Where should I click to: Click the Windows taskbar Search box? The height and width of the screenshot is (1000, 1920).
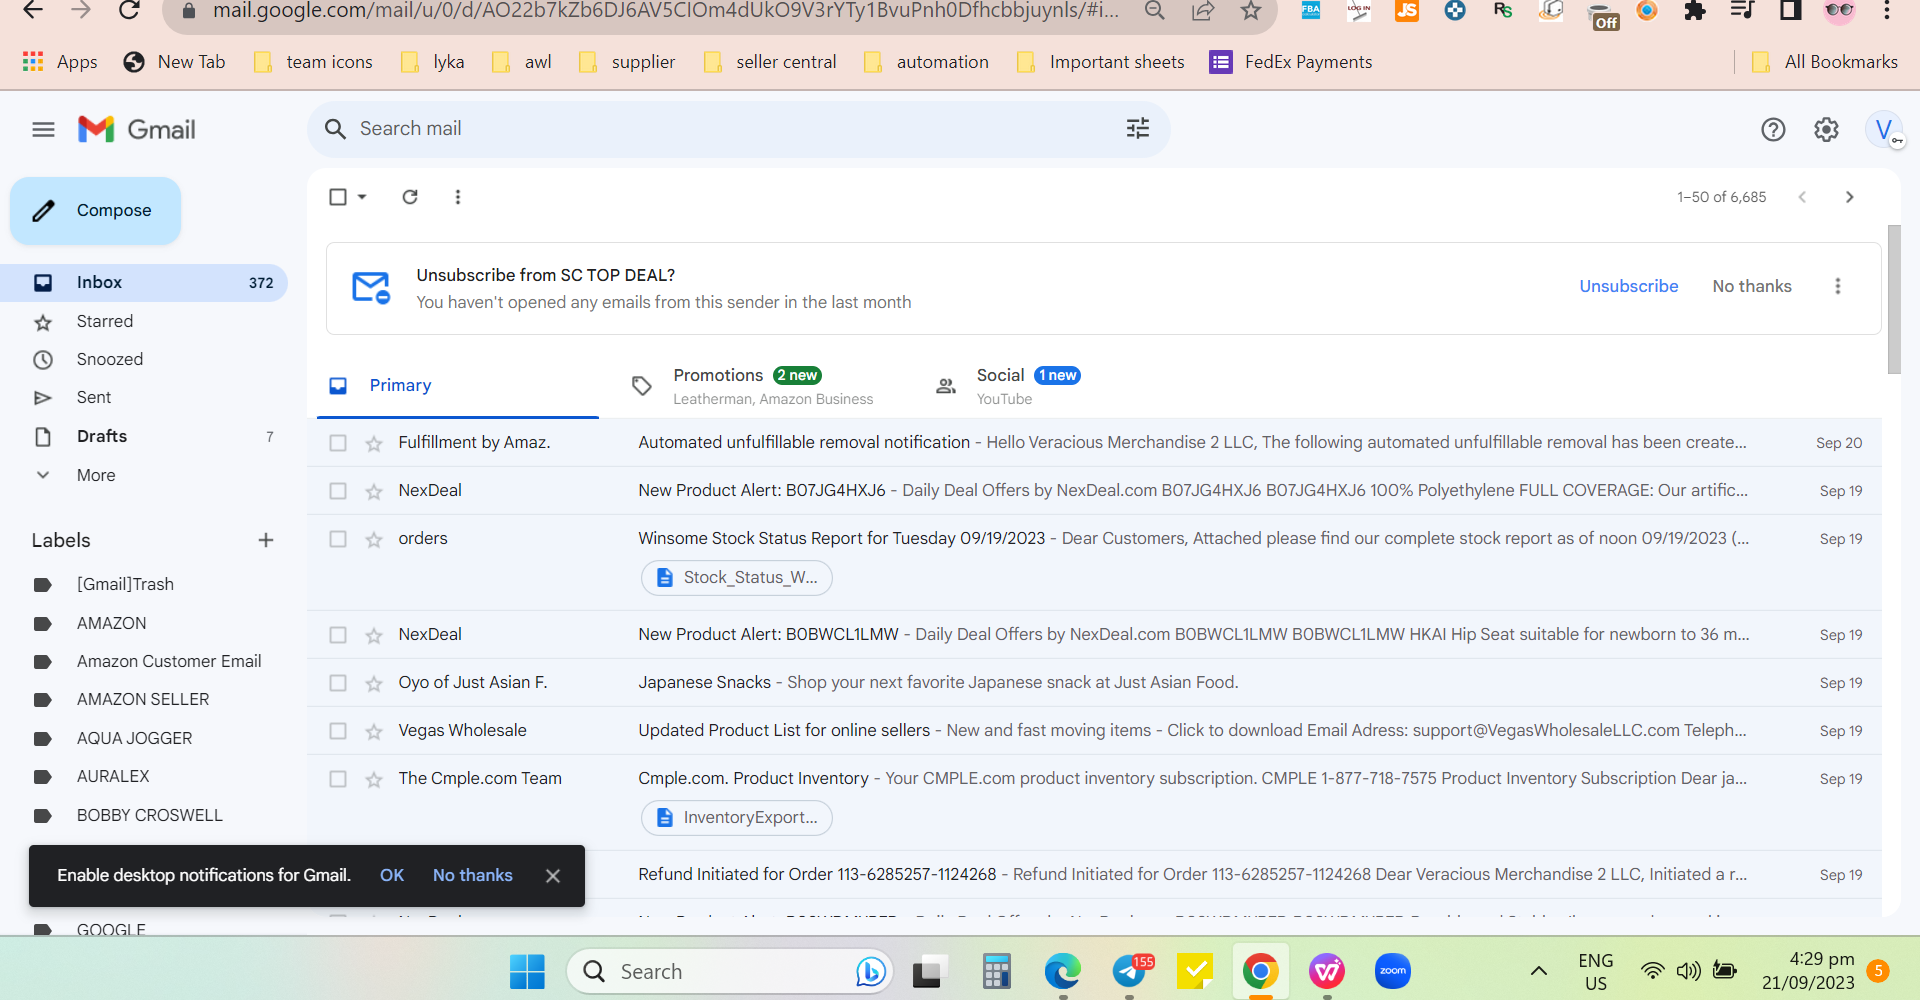click(730, 971)
